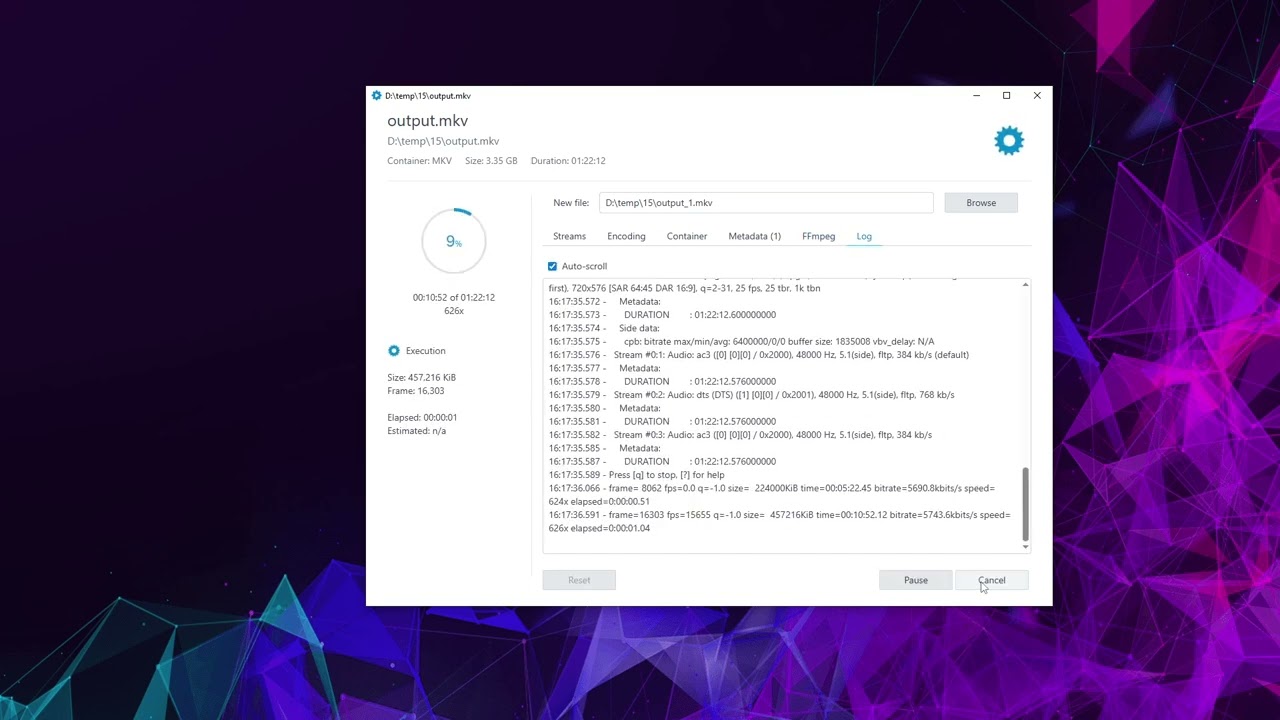Open the Encoding tab
Image resolution: width=1280 pixels, height=720 pixels.
[x=626, y=236]
